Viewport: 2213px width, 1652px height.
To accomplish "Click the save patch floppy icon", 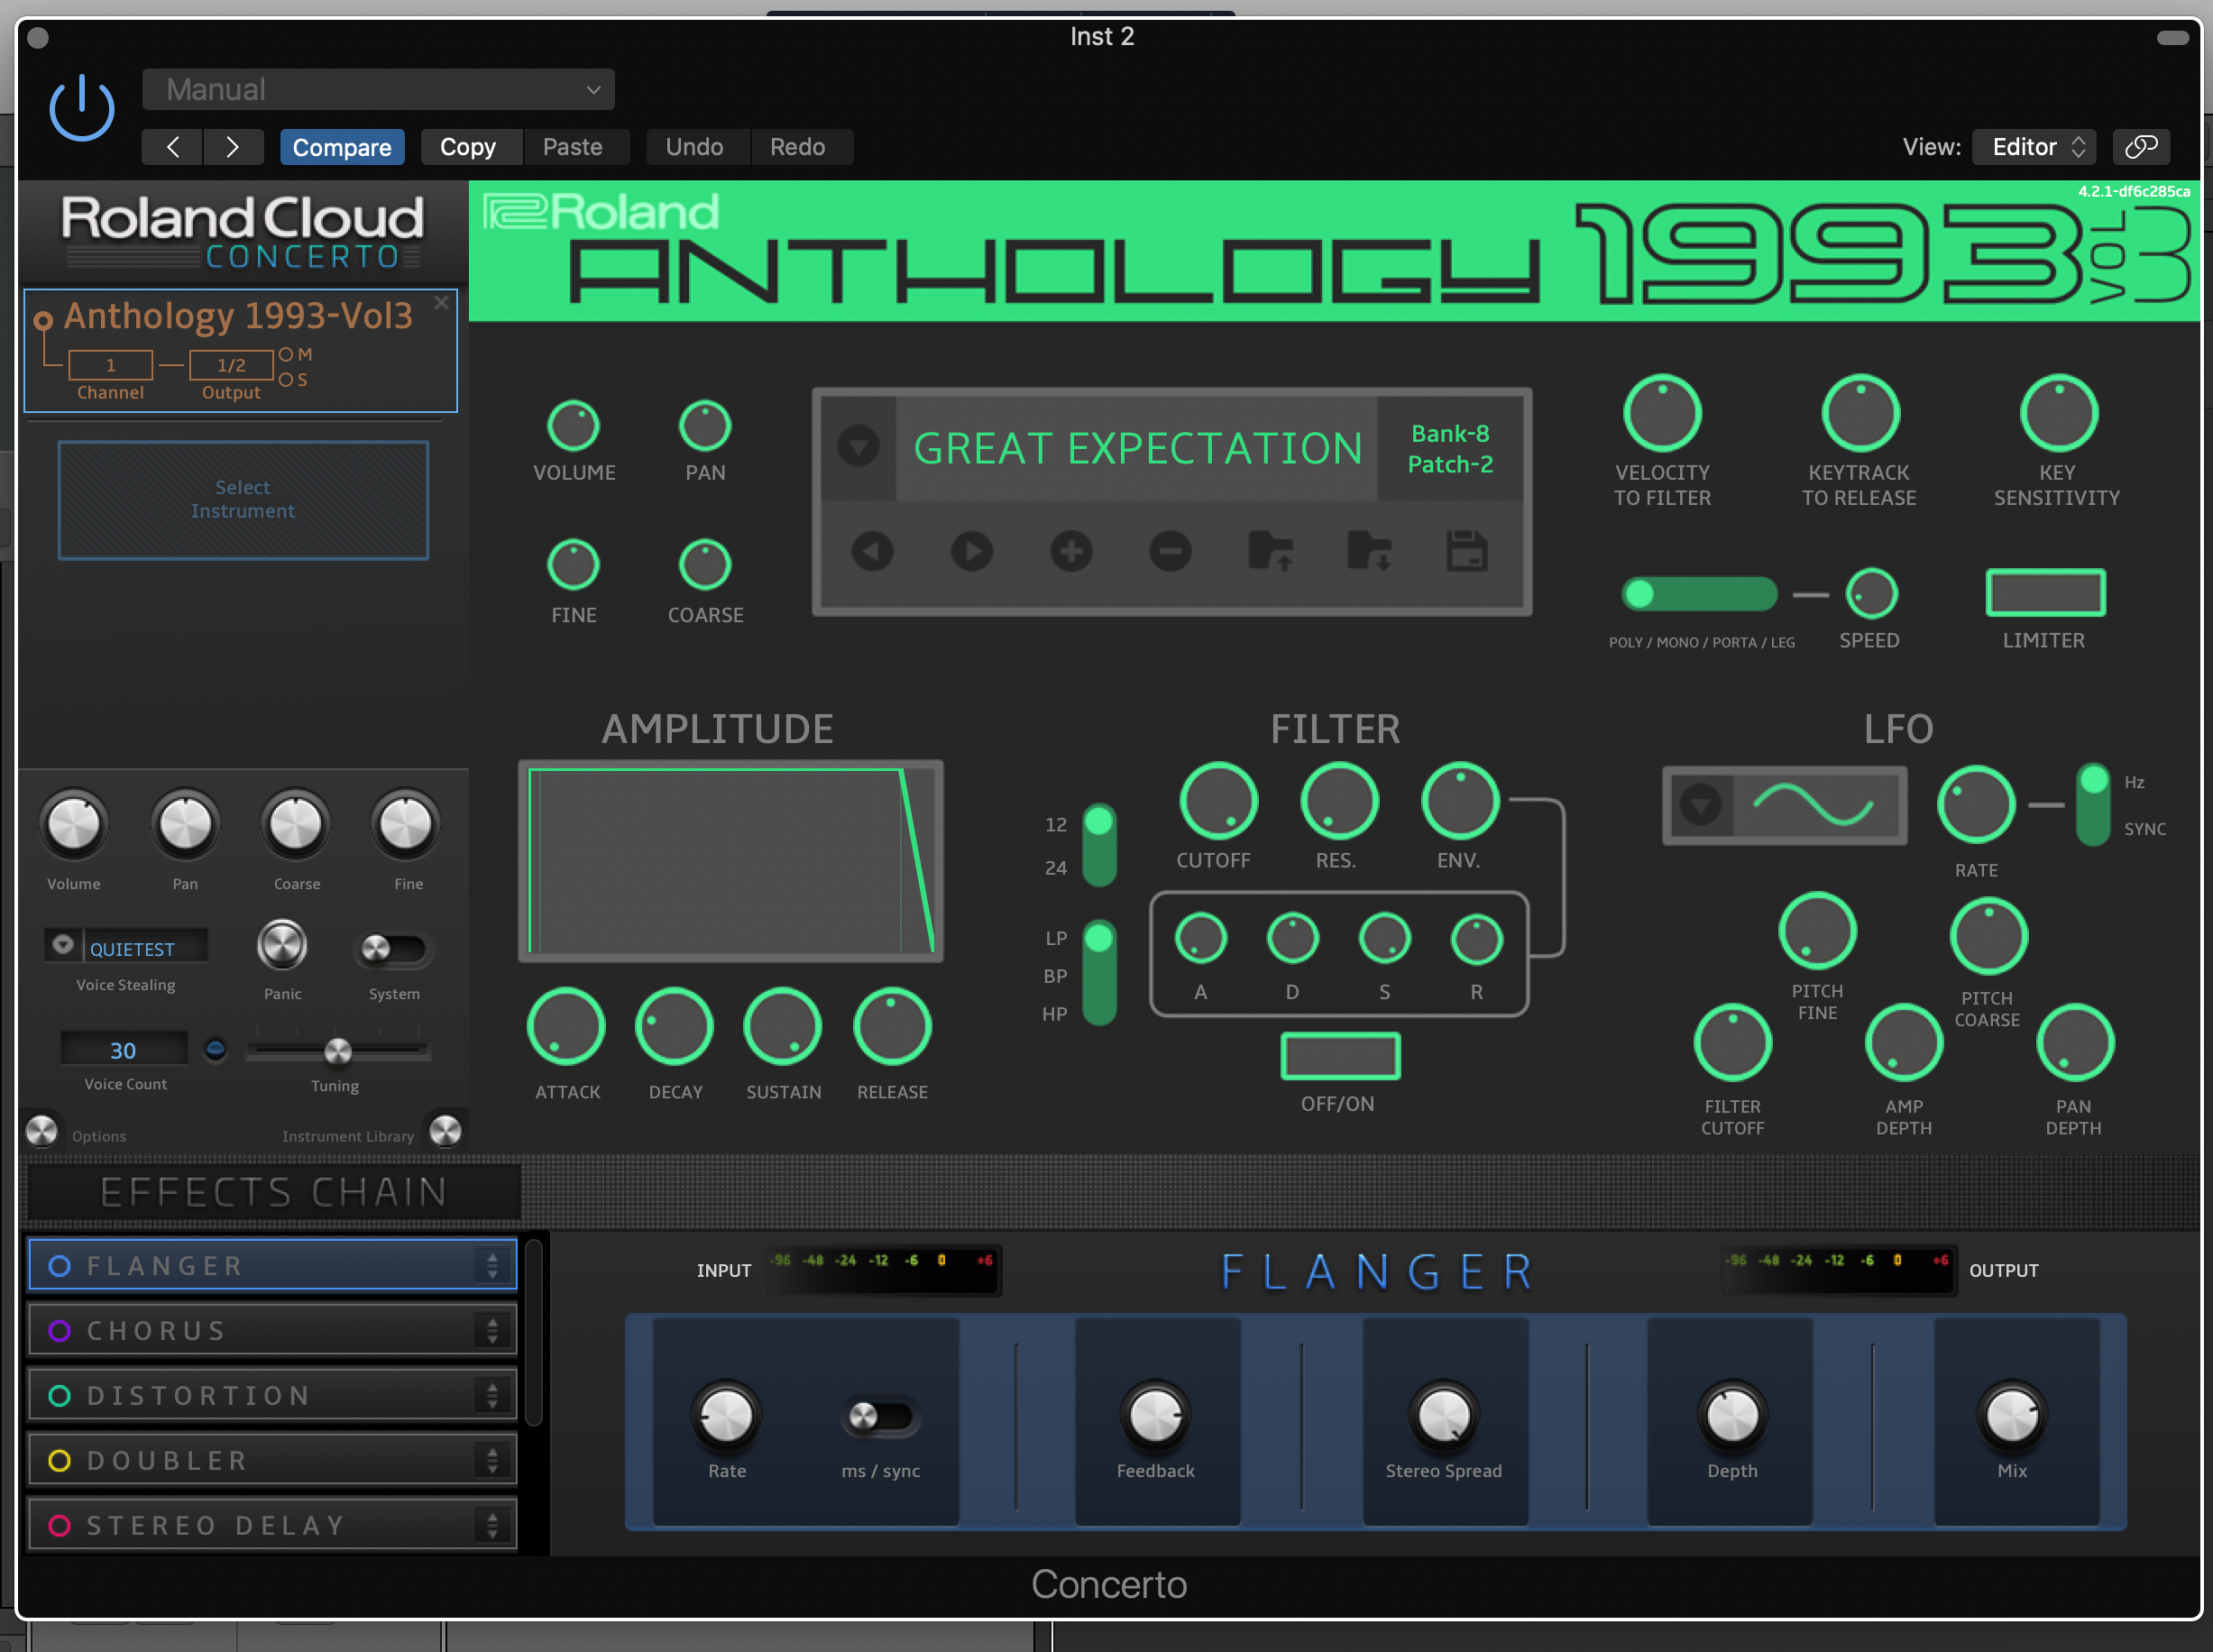I will click(1466, 551).
